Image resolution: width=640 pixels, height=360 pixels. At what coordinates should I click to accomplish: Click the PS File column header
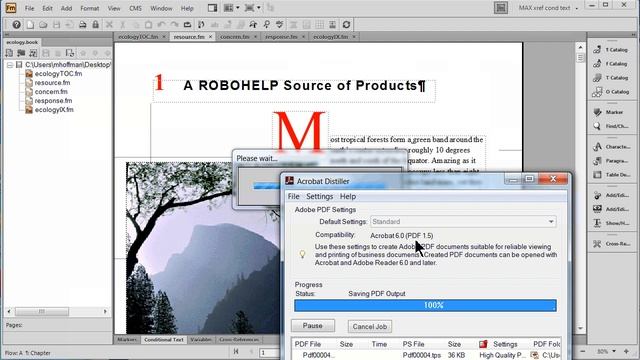point(413,344)
